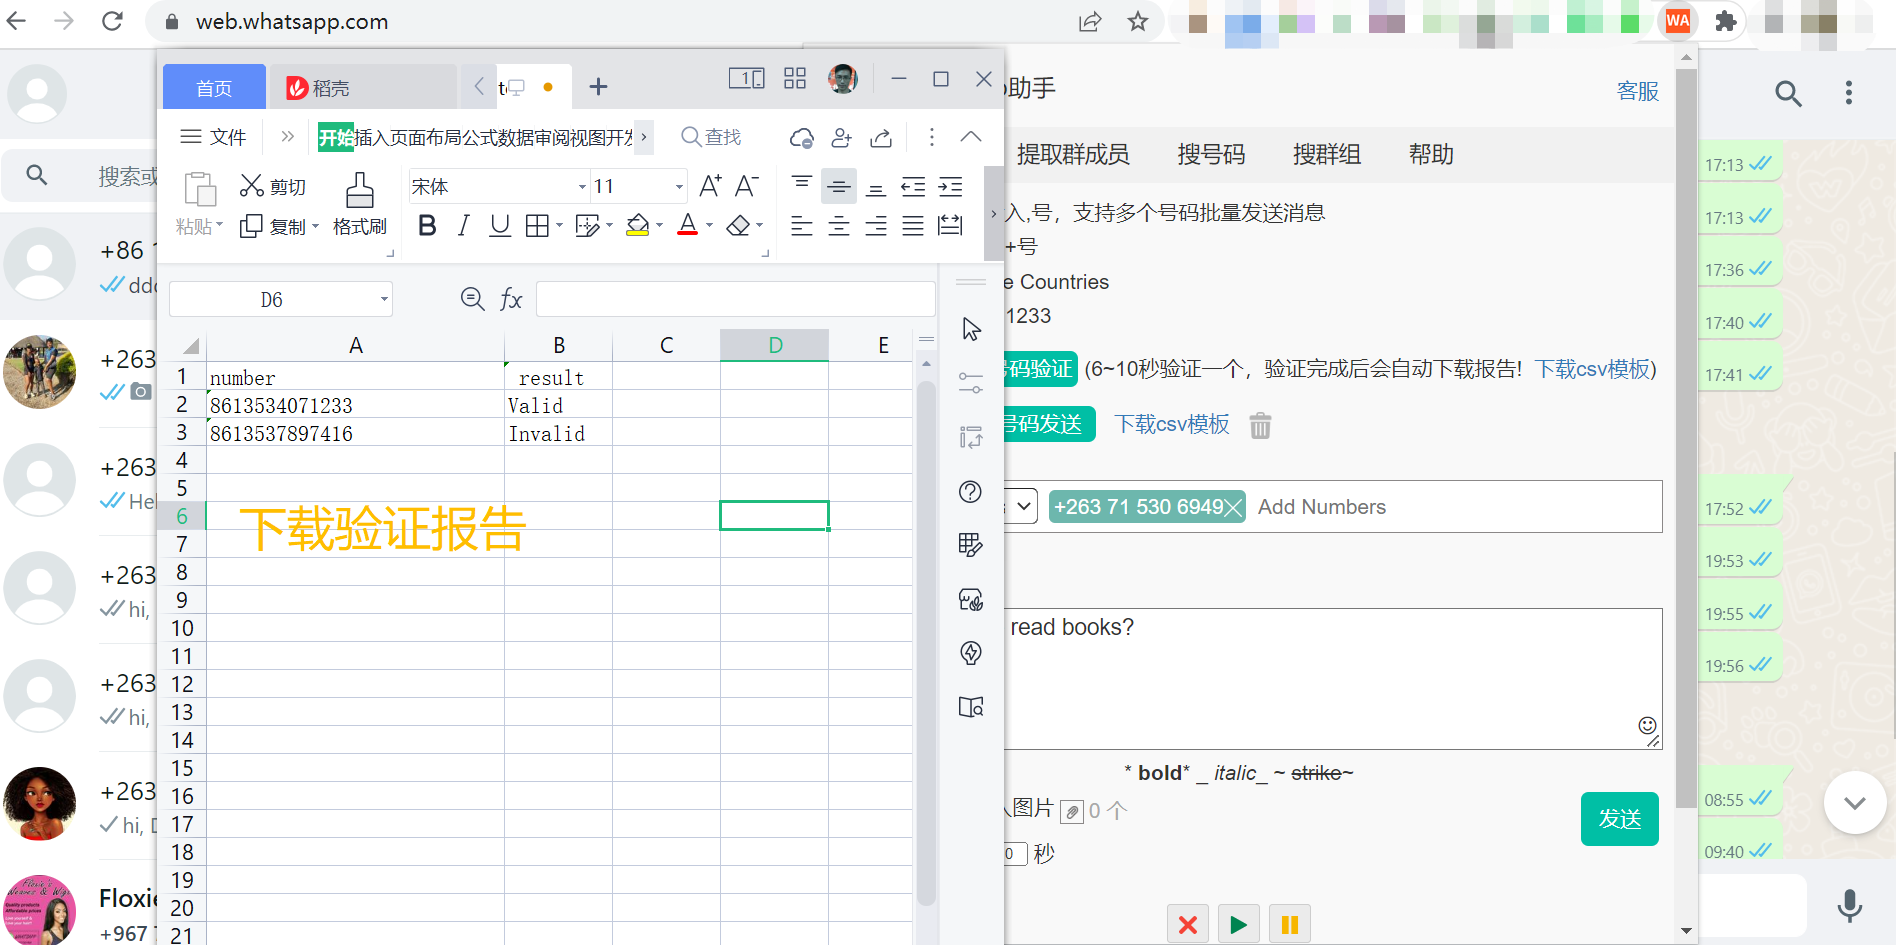Click the orange pause button
The width and height of the screenshot is (1896, 945).
(x=1290, y=924)
